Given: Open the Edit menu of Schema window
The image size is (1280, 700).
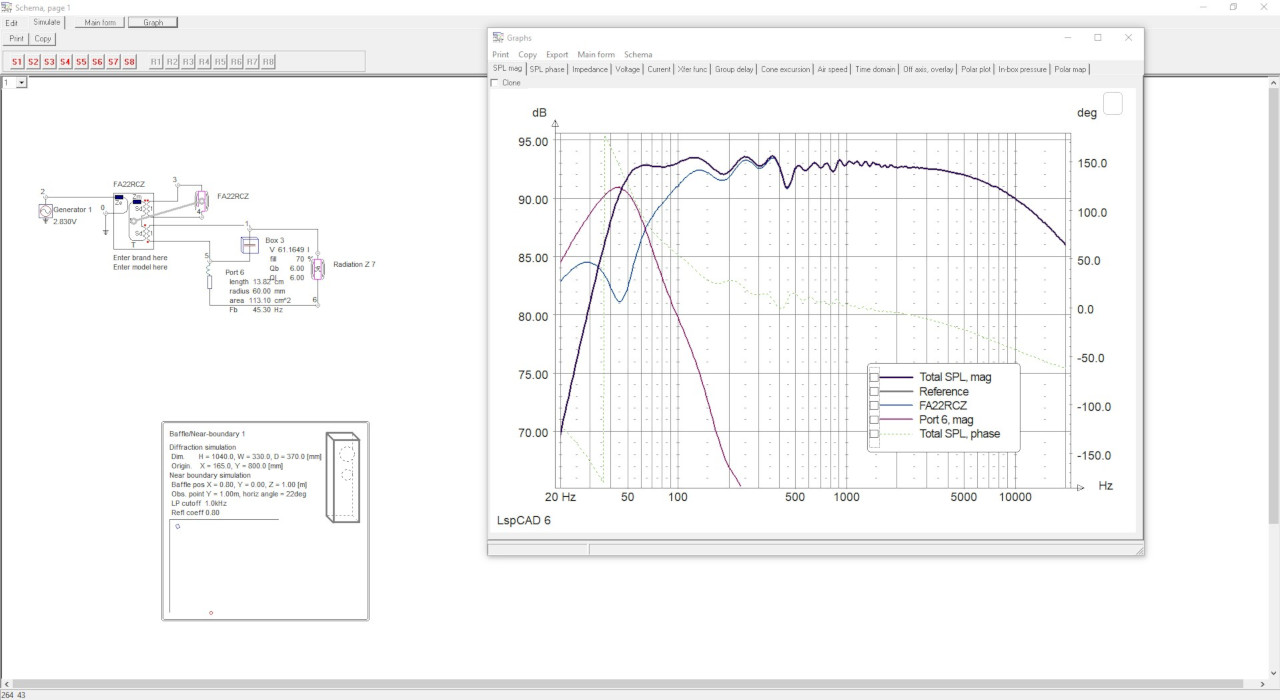Looking at the screenshot, I should pos(11,22).
